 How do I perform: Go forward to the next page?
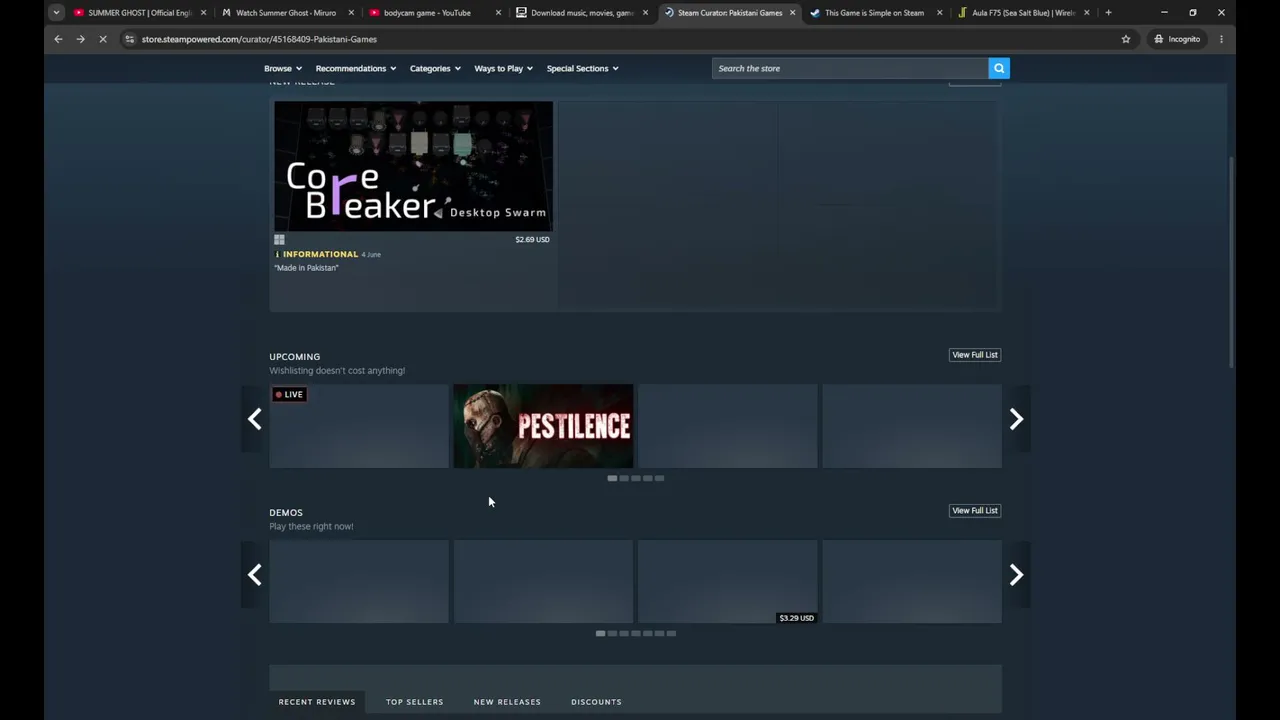80,39
